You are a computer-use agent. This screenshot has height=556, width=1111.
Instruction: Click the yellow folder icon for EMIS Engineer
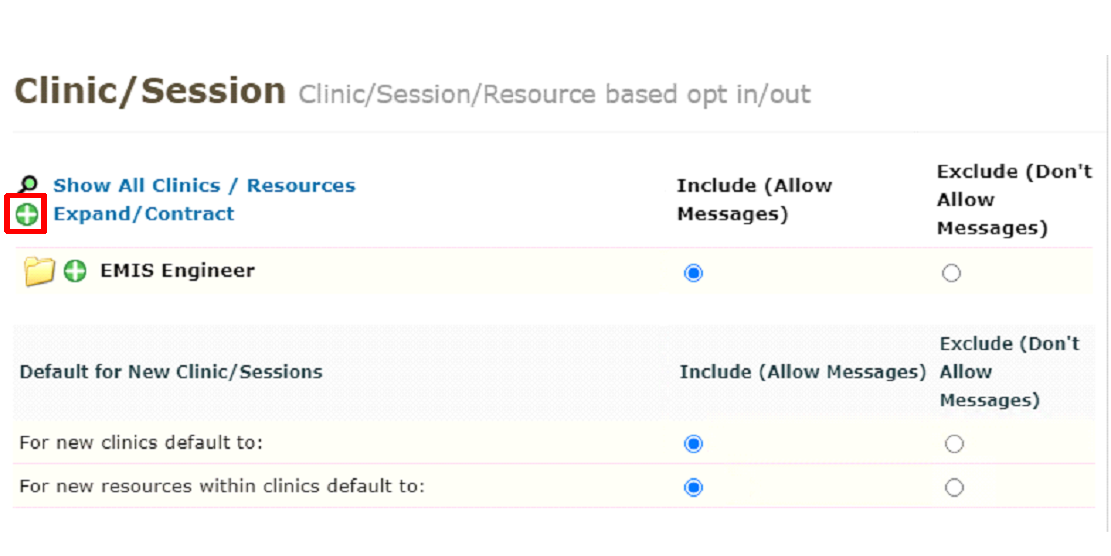coord(39,271)
